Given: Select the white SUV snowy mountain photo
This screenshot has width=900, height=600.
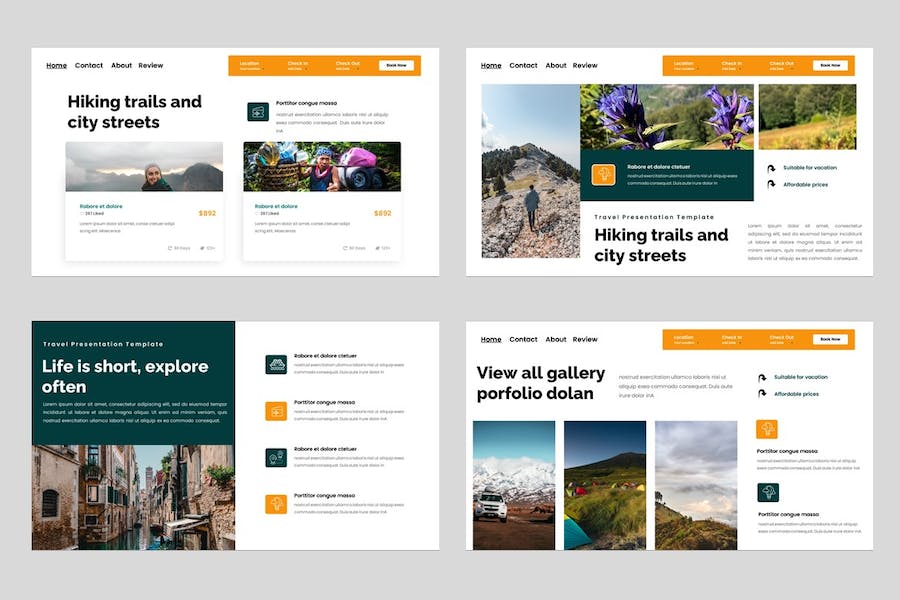Looking at the screenshot, I should point(513,485).
